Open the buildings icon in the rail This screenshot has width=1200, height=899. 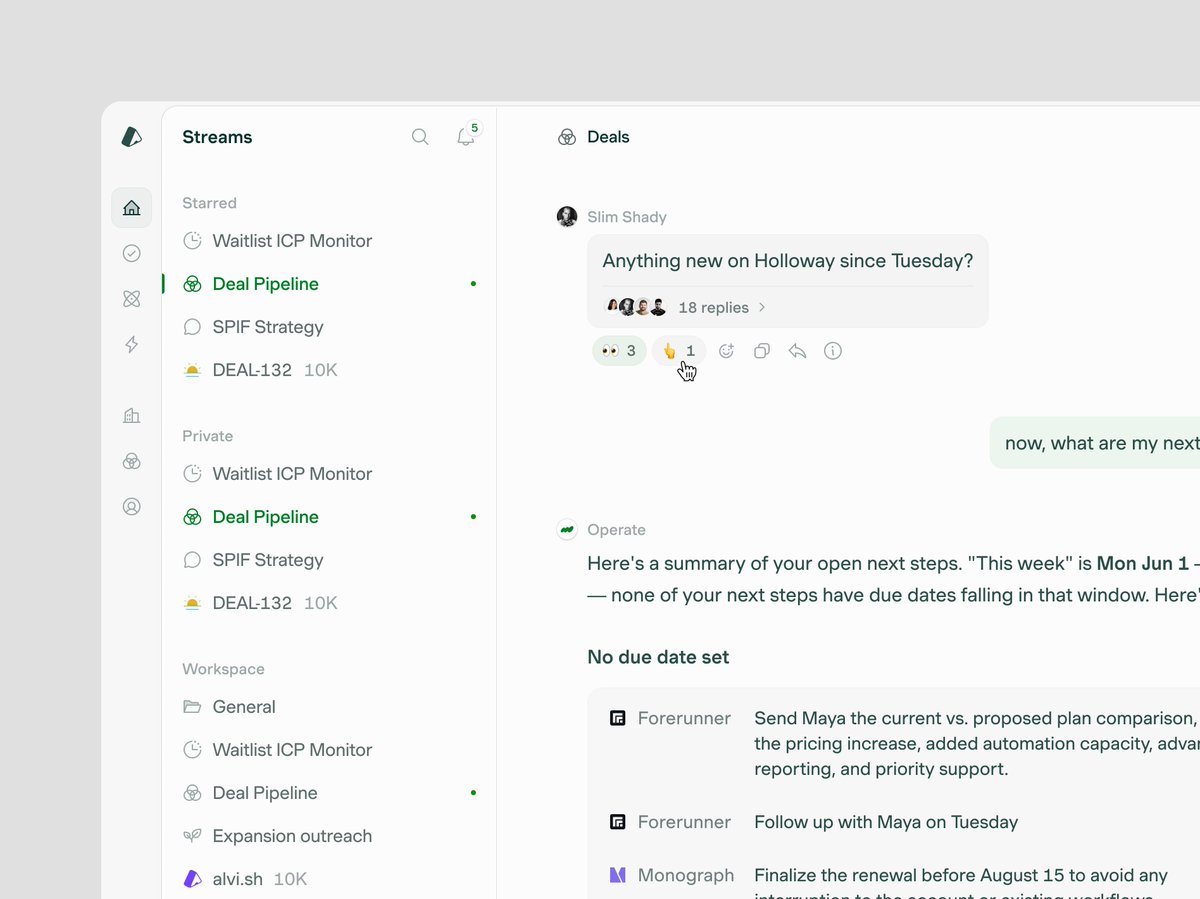131,415
